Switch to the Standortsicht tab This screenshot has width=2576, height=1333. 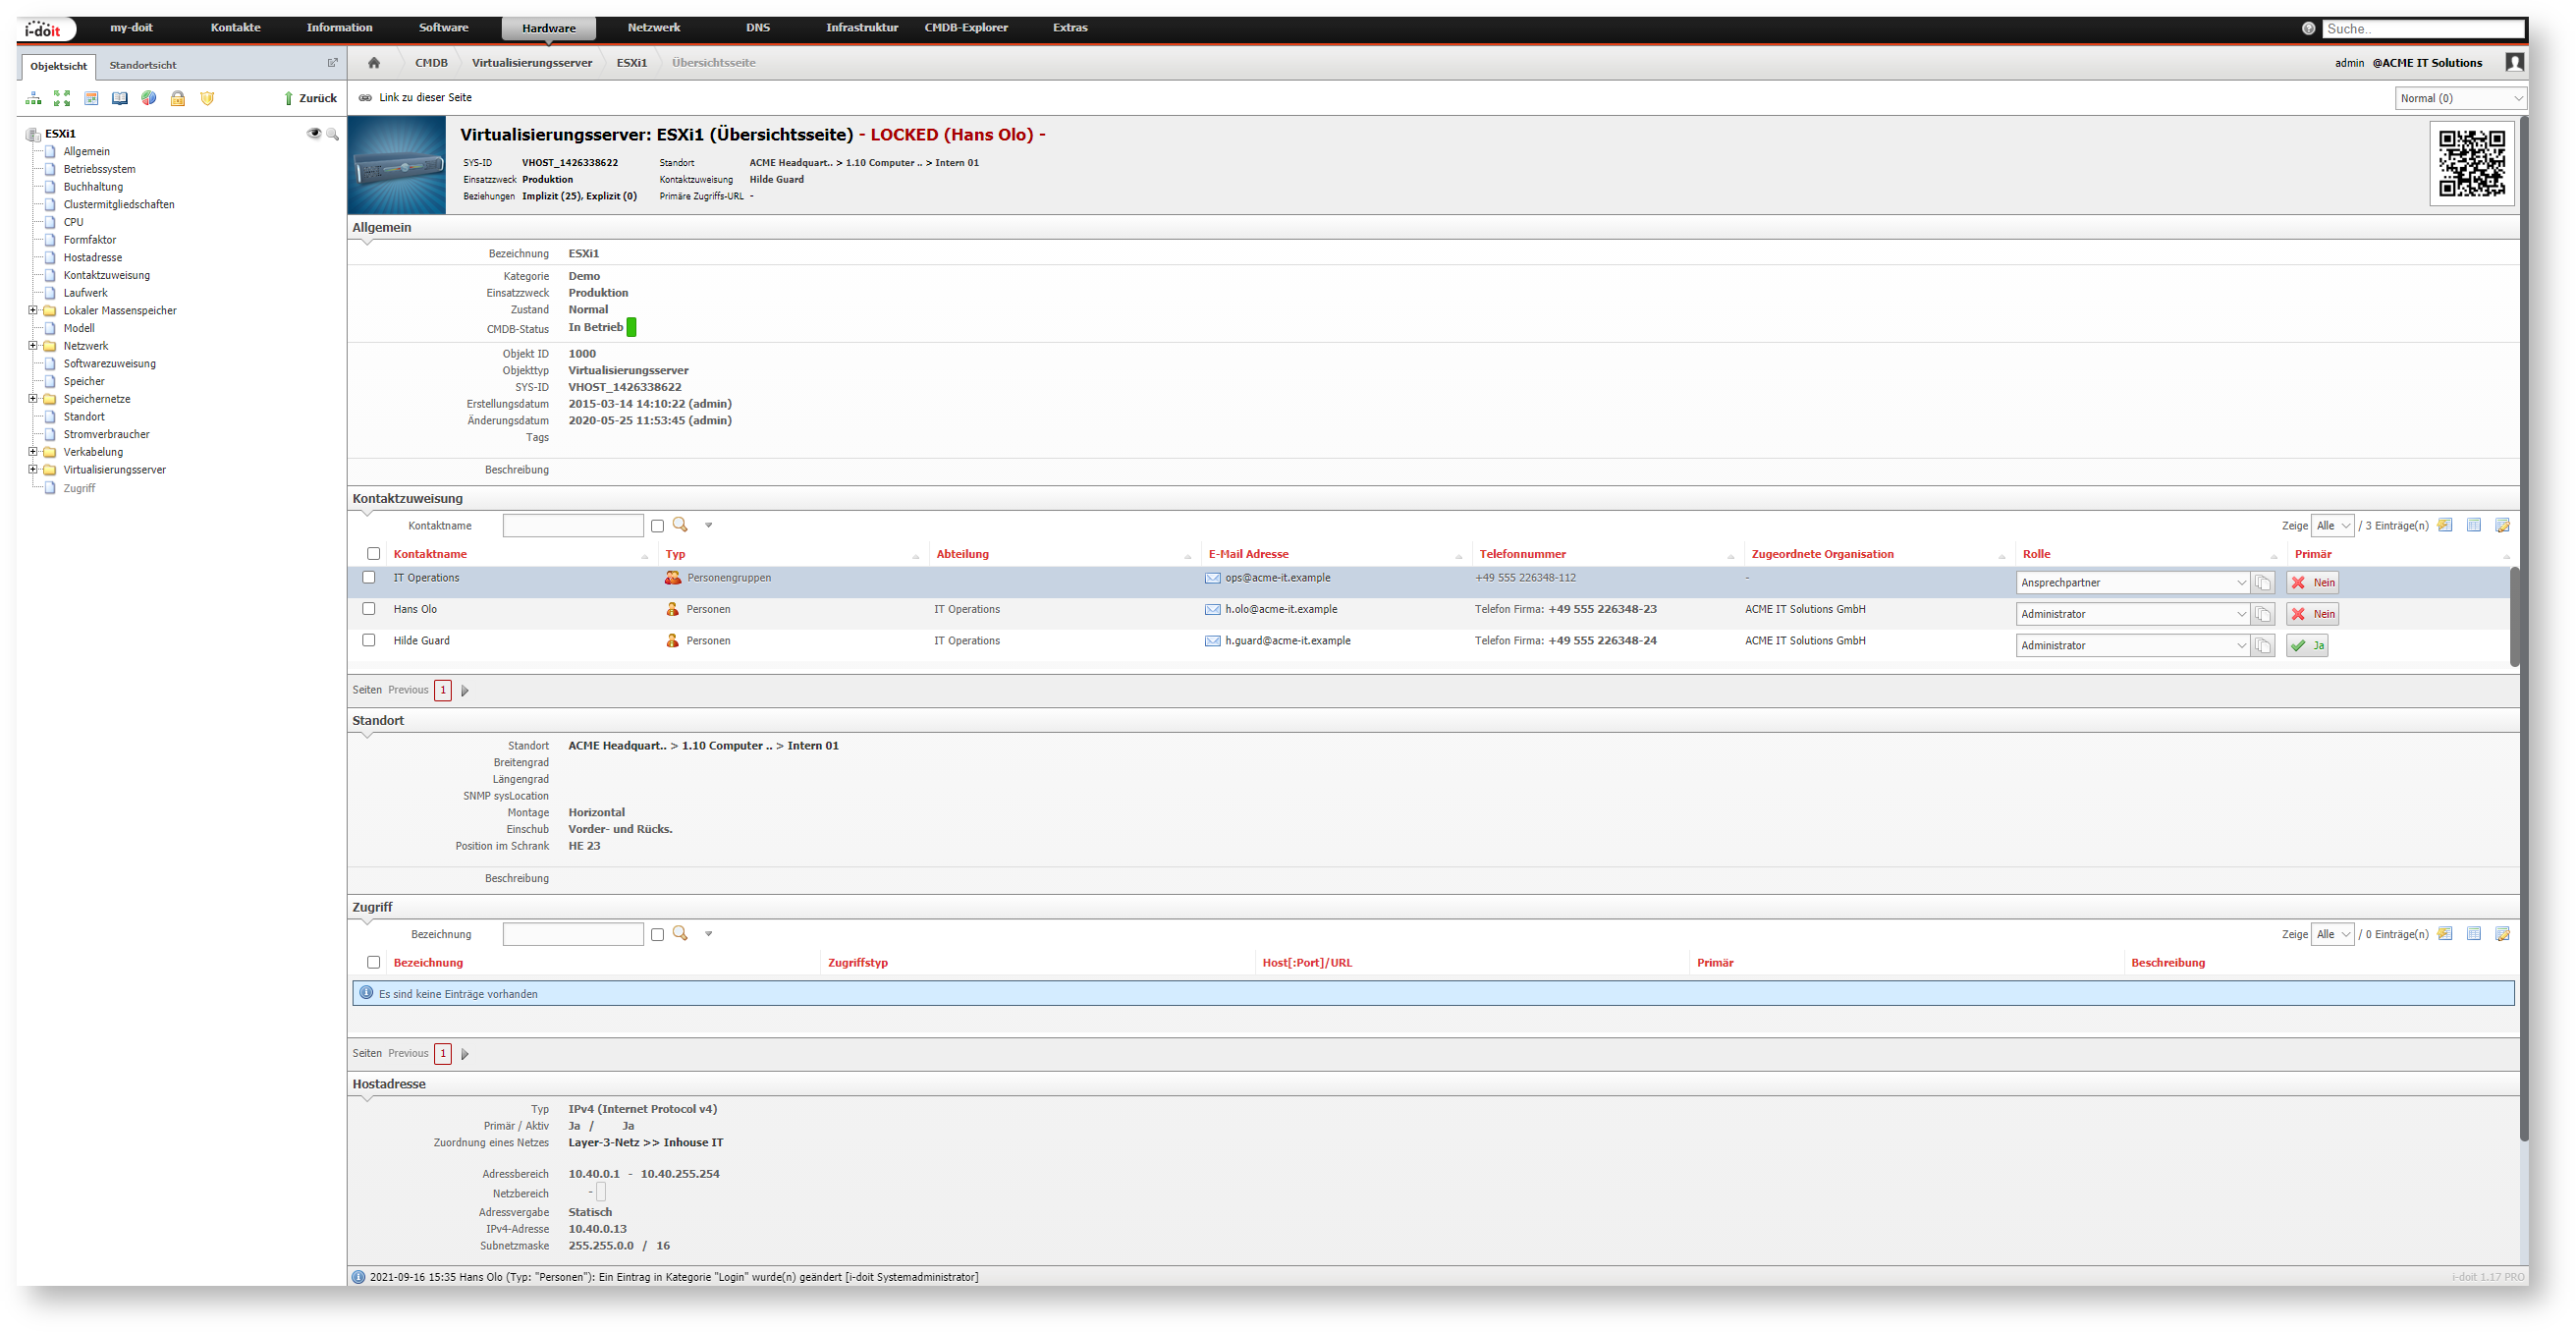point(143,66)
